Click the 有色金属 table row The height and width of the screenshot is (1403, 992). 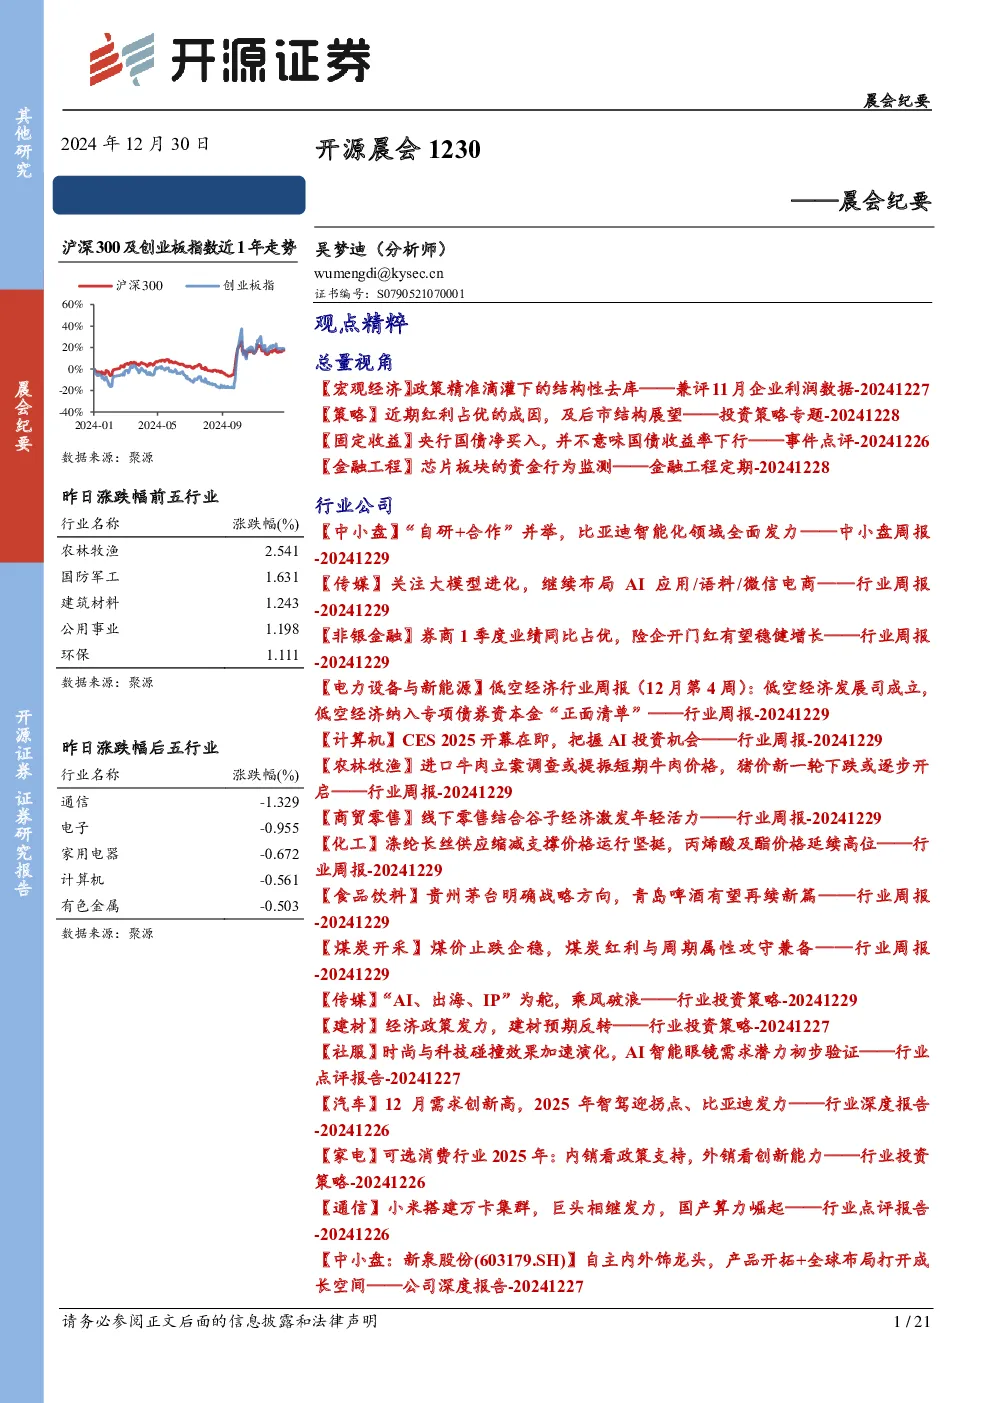[180, 906]
